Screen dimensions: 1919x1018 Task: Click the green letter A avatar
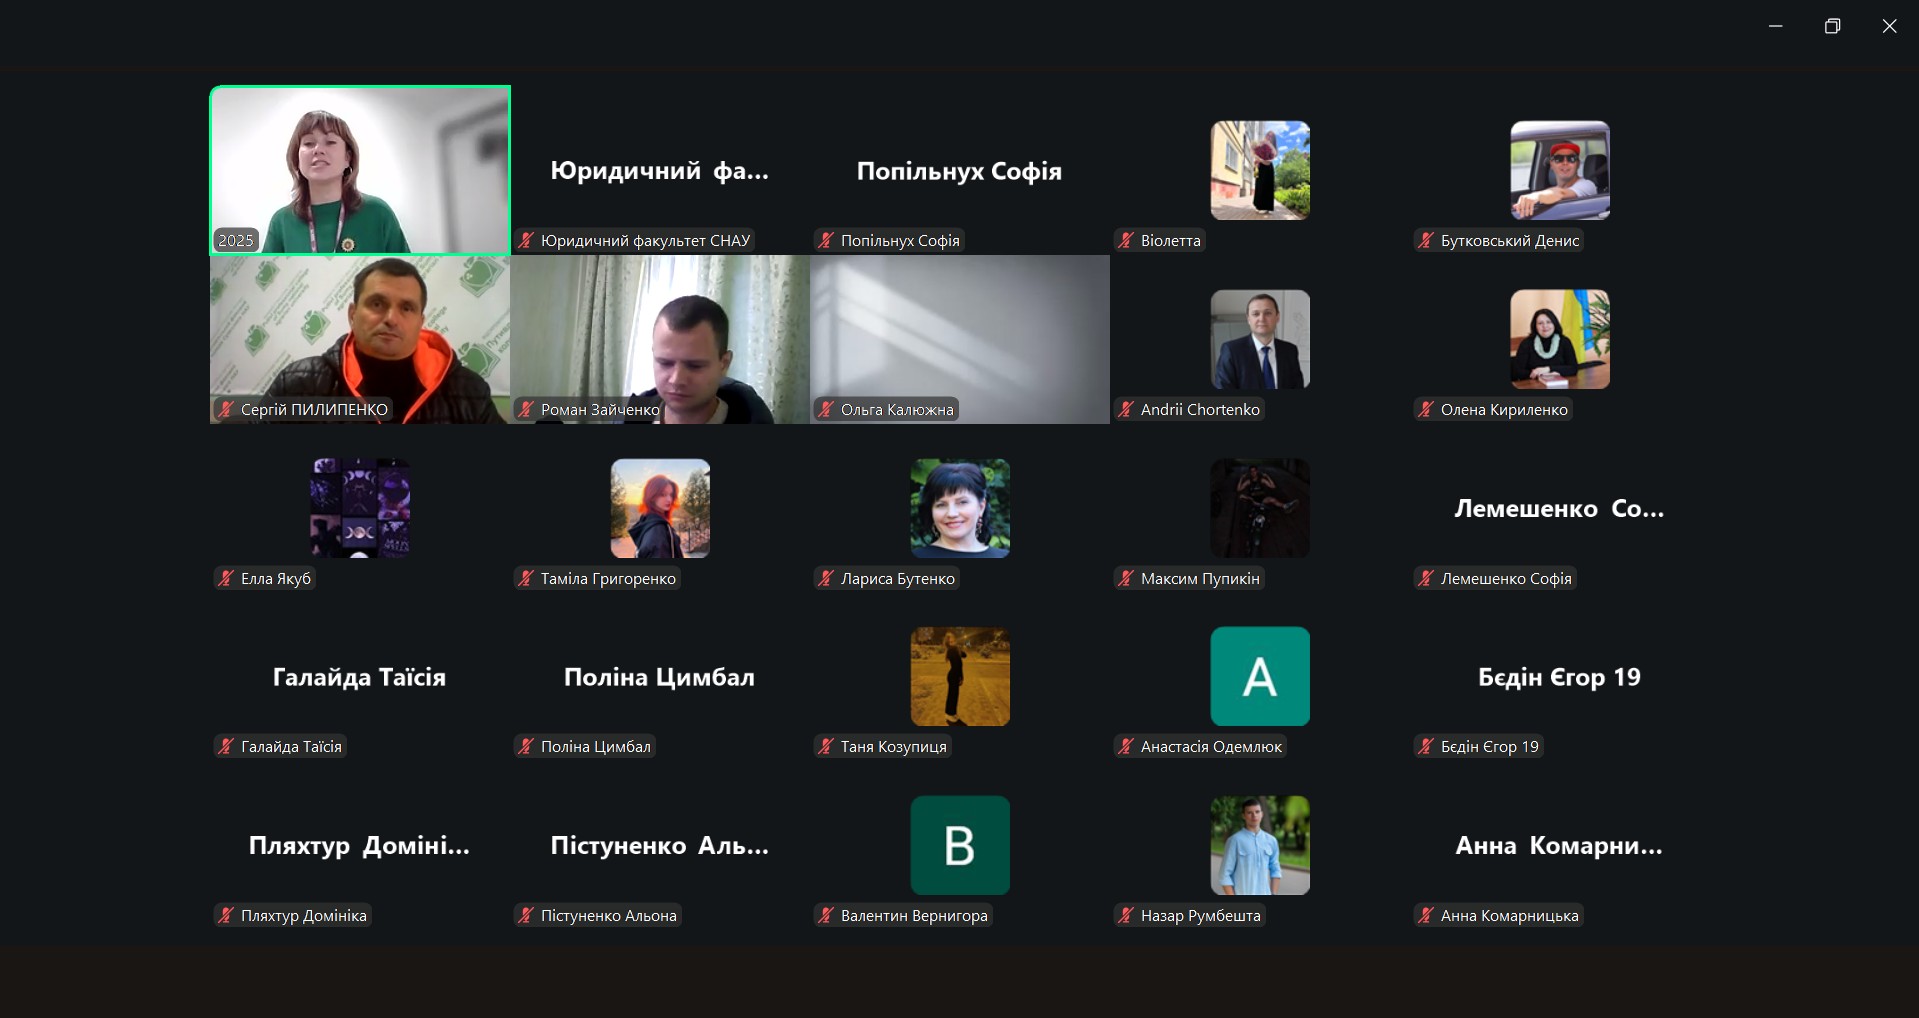[x=1259, y=677]
